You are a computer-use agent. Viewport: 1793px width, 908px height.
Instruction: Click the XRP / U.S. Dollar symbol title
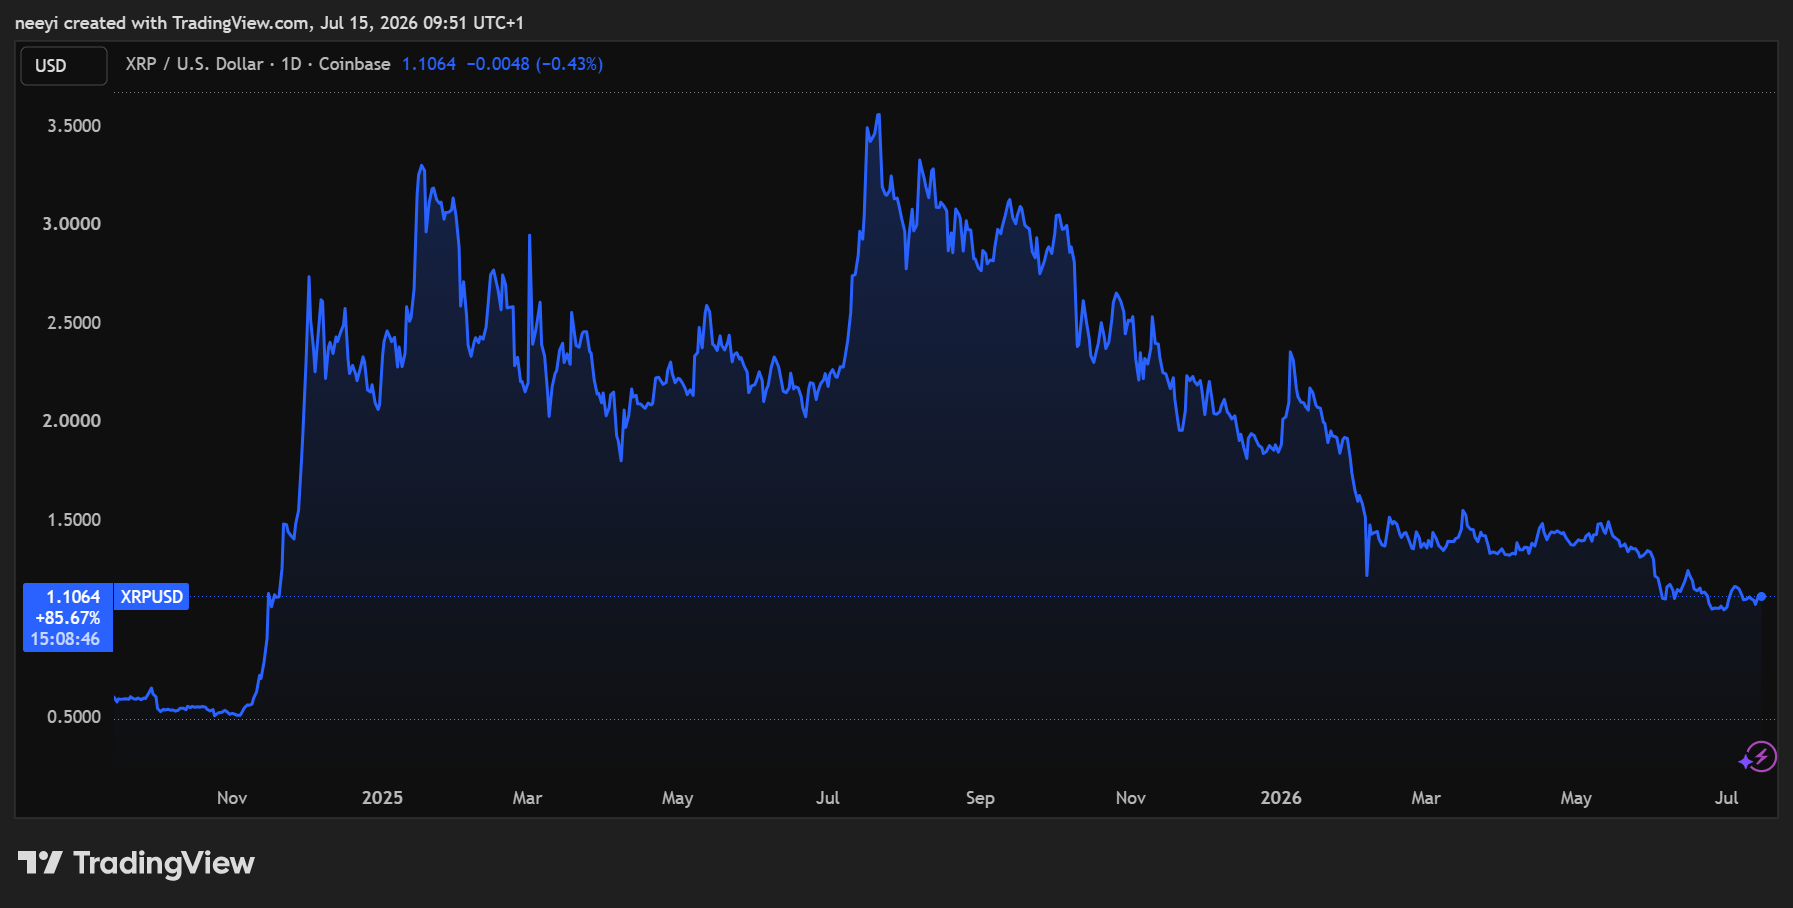click(194, 64)
